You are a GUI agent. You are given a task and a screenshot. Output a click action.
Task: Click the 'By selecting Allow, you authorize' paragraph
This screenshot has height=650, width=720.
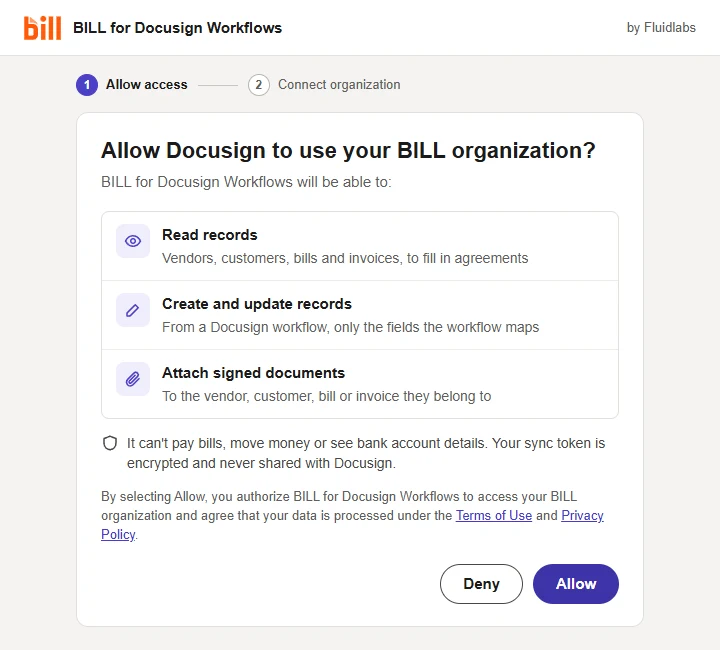click(x=352, y=516)
